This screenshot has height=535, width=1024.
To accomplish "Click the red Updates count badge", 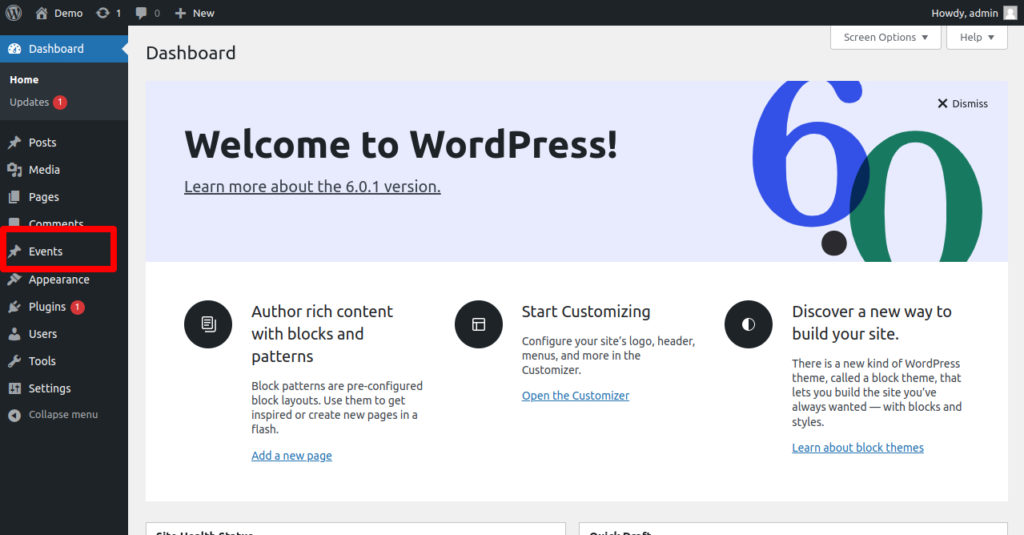I will [x=60, y=102].
